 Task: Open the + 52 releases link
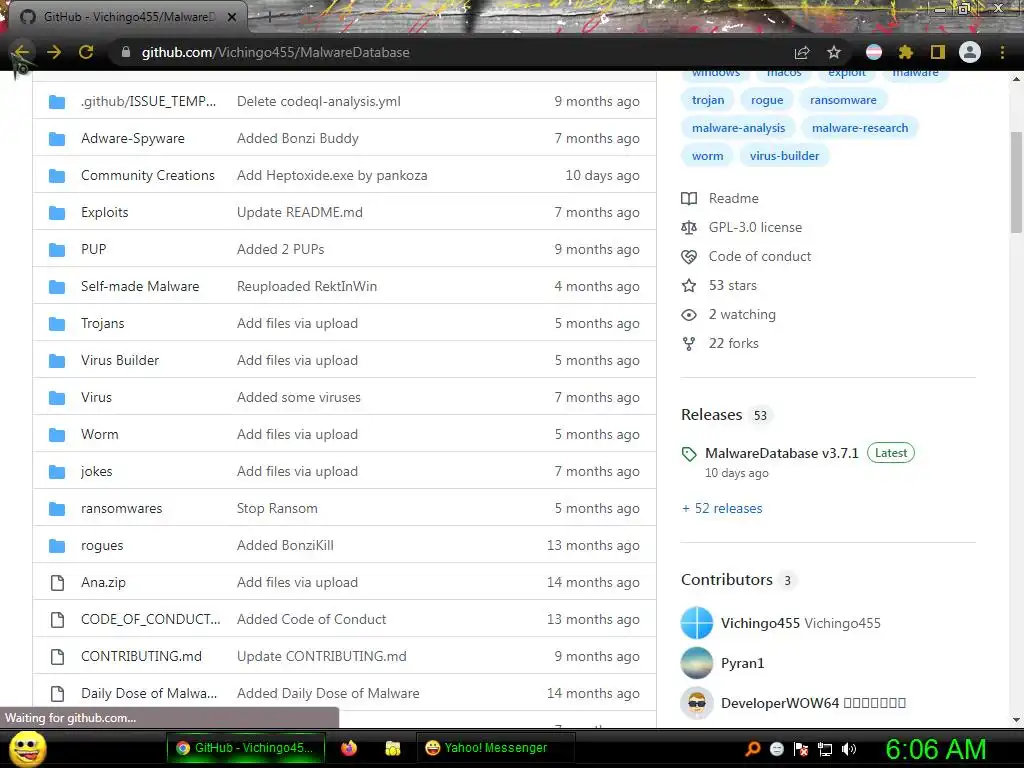coord(722,508)
